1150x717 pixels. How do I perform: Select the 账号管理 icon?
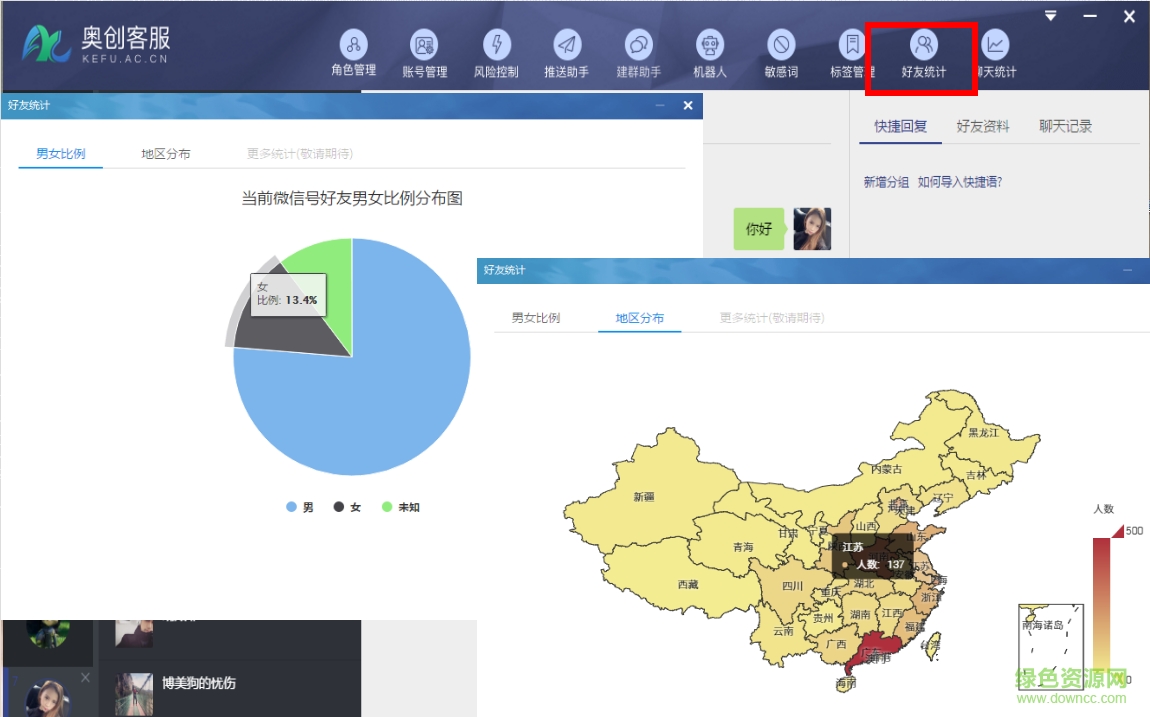[x=424, y=50]
